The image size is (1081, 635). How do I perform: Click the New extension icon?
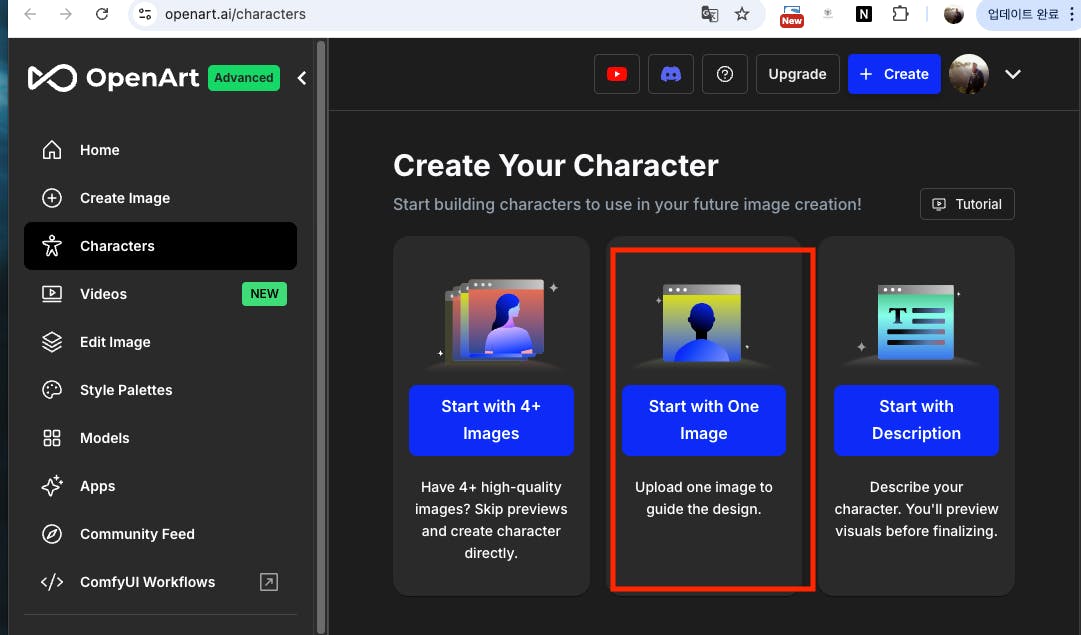coord(791,15)
